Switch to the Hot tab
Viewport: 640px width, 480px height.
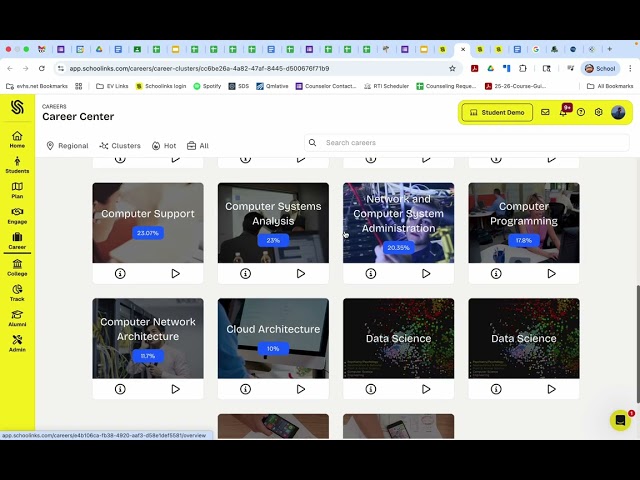point(164,146)
